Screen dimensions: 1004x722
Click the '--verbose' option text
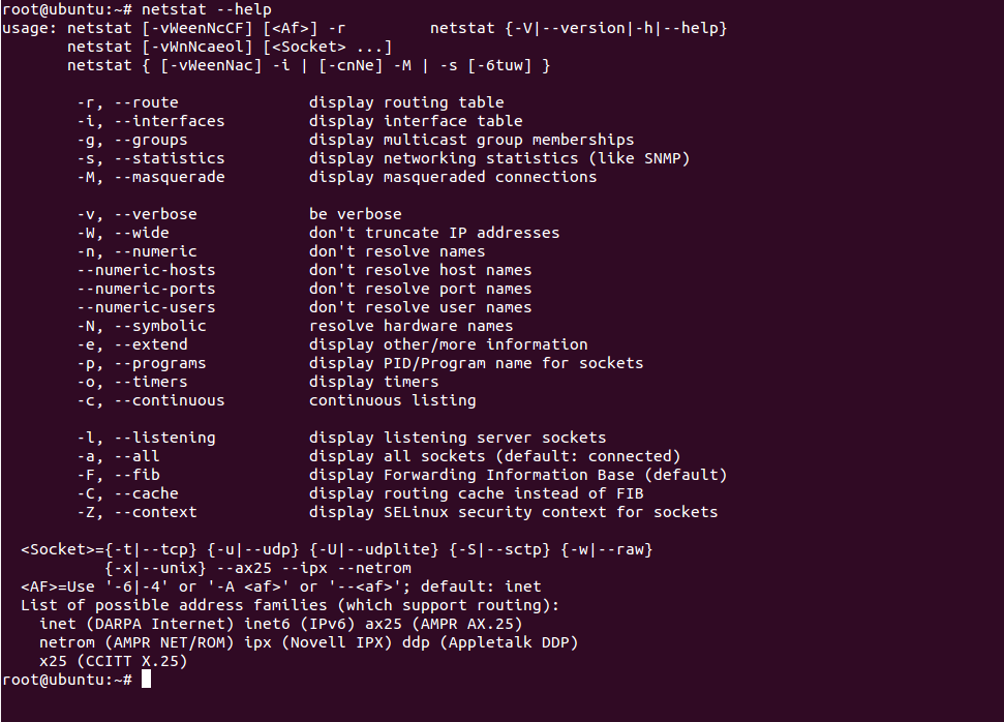click(156, 214)
